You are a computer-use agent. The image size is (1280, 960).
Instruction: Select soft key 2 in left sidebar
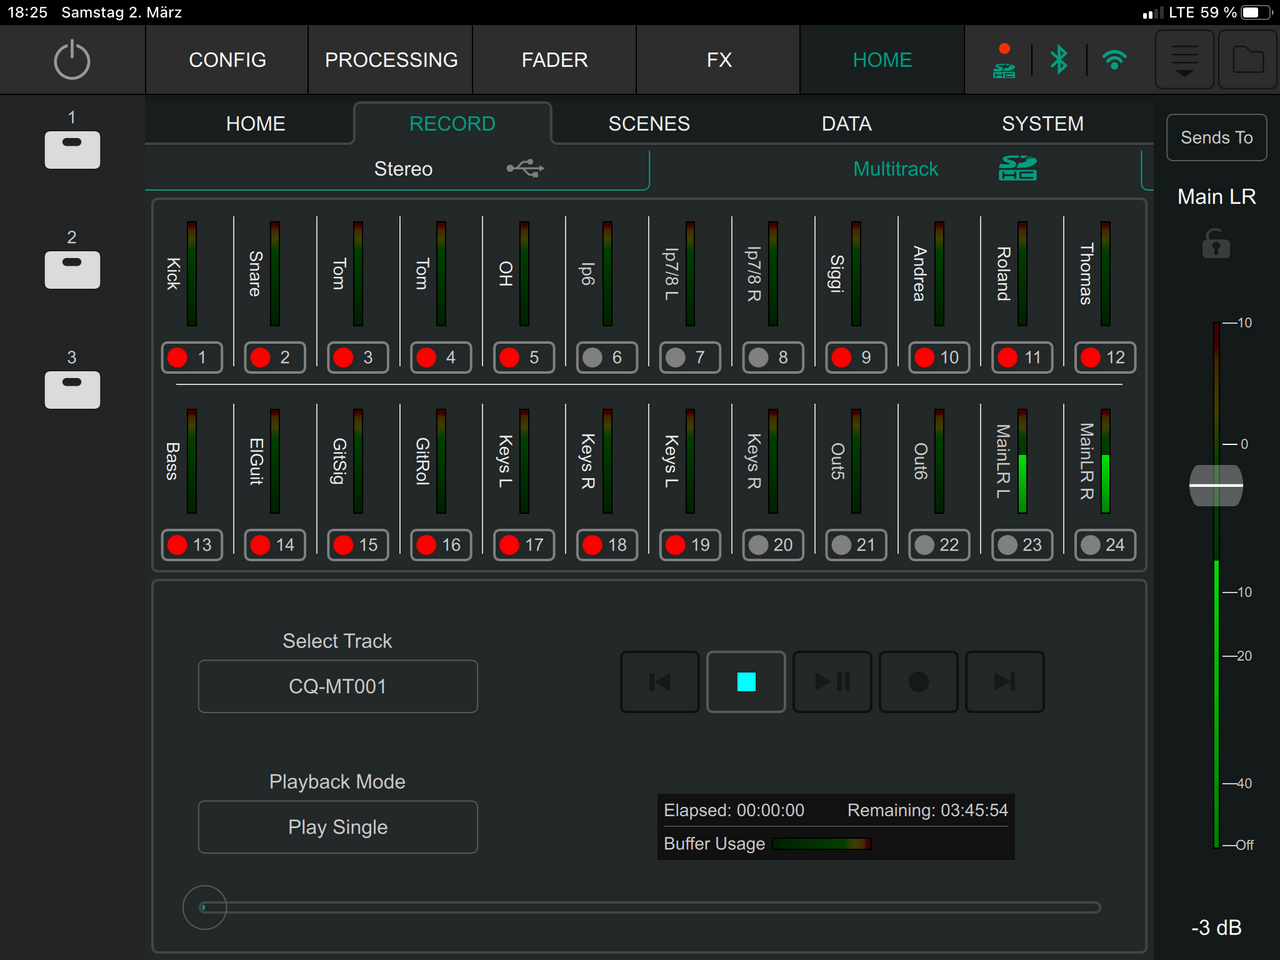click(72, 269)
